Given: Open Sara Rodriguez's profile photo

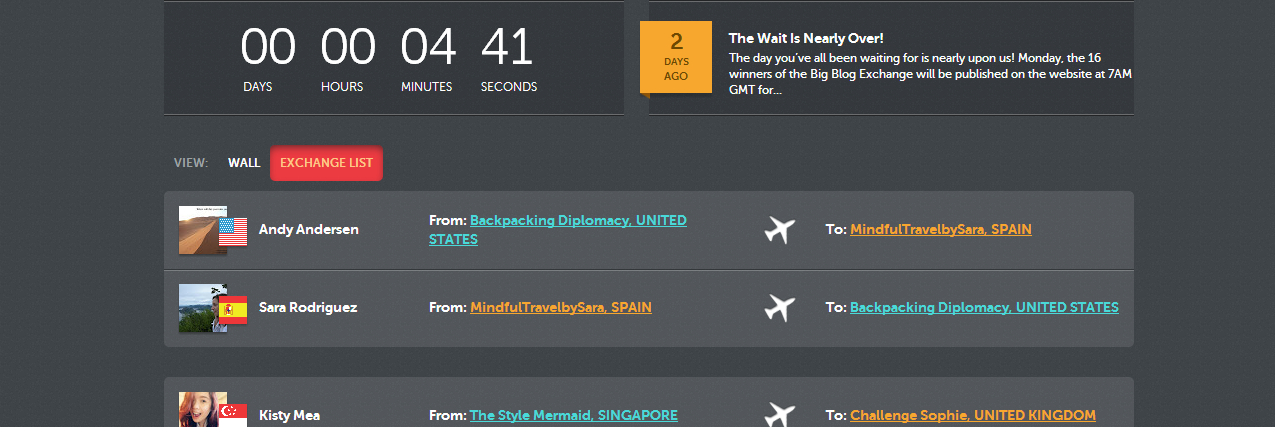Looking at the screenshot, I should (x=197, y=307).
